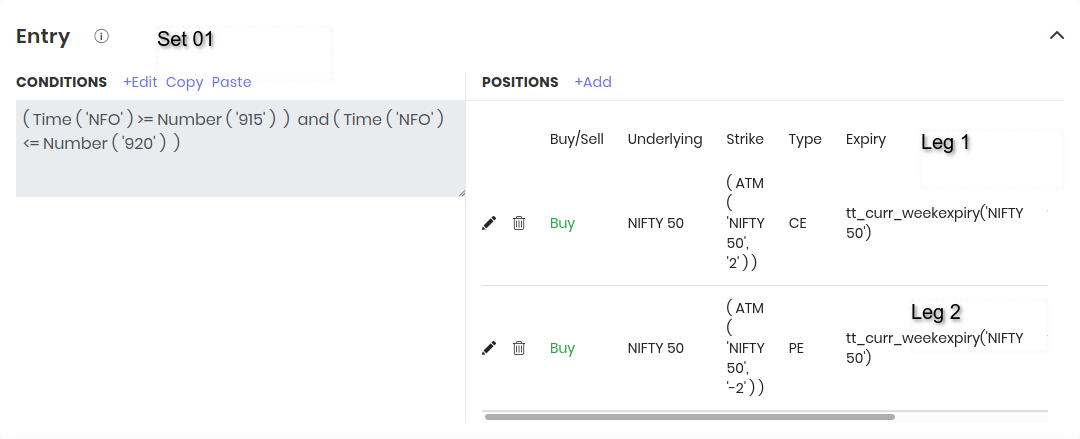Click +Edit link for conditions

[x=140, y=82]
